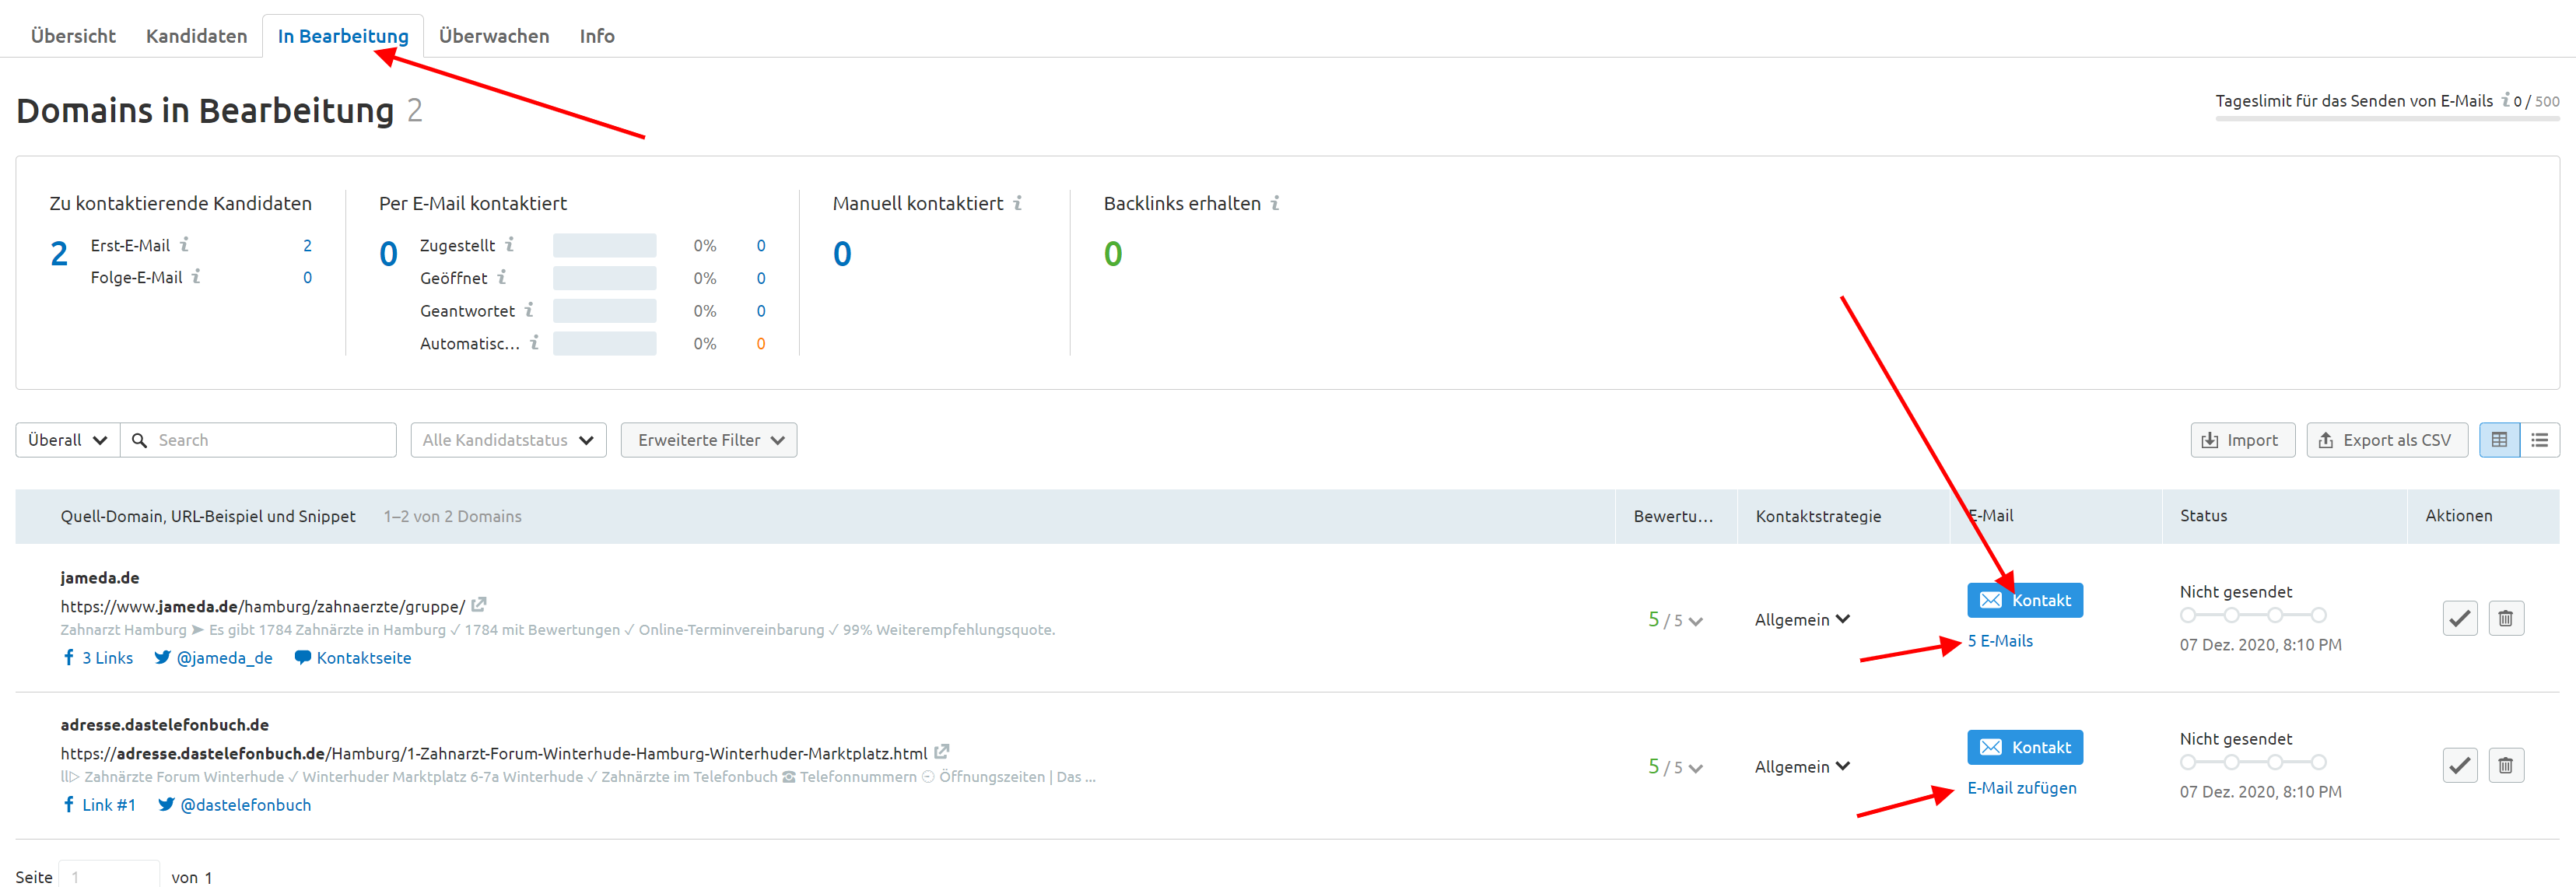Open Alle Kandidatstatus dropdown

(508, 440)
